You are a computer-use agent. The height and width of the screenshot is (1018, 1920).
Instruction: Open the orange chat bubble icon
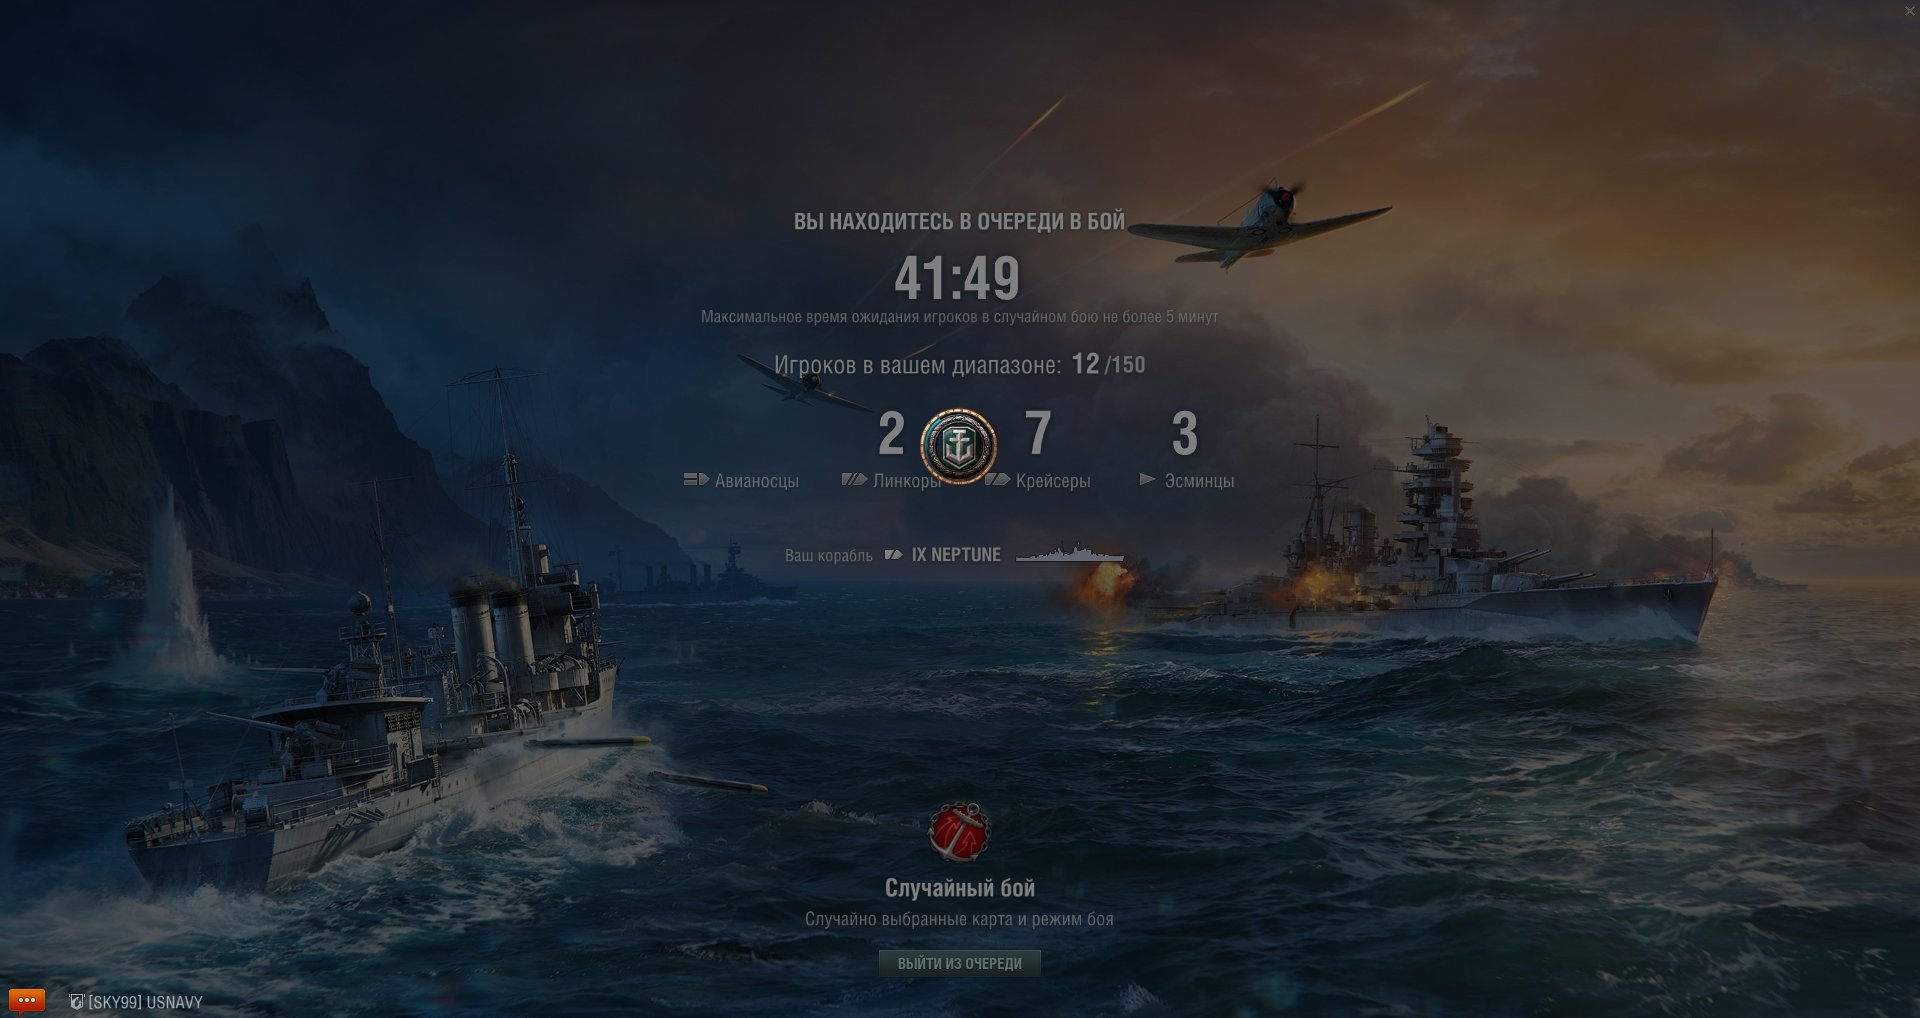pos(26,1000)
